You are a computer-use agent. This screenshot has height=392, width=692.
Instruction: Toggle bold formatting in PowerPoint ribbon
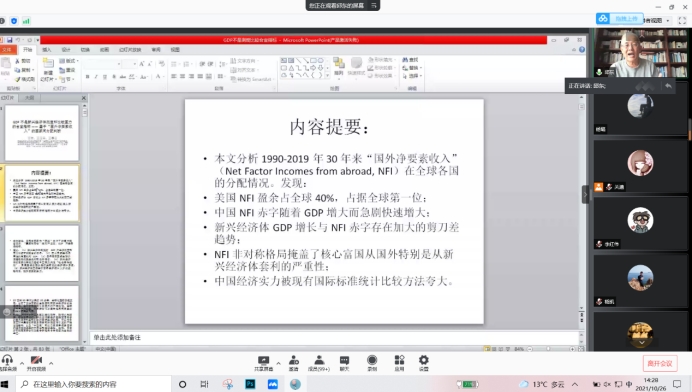pyautogui.click(x=87, y=77)
